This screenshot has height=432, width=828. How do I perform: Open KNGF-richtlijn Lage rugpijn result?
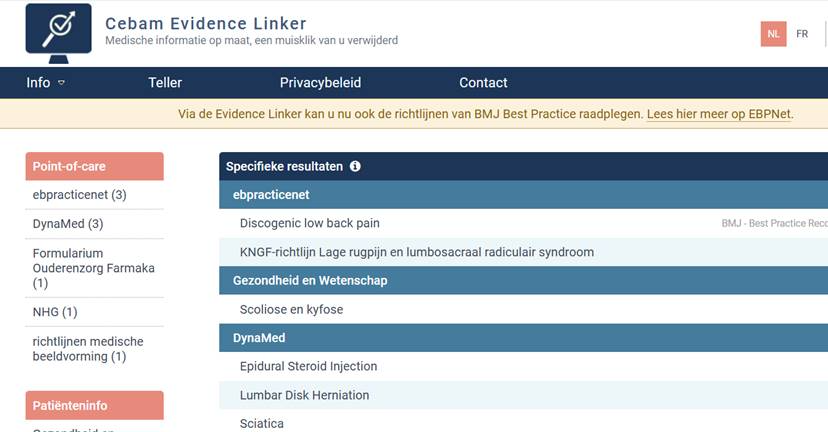[417, 252]
